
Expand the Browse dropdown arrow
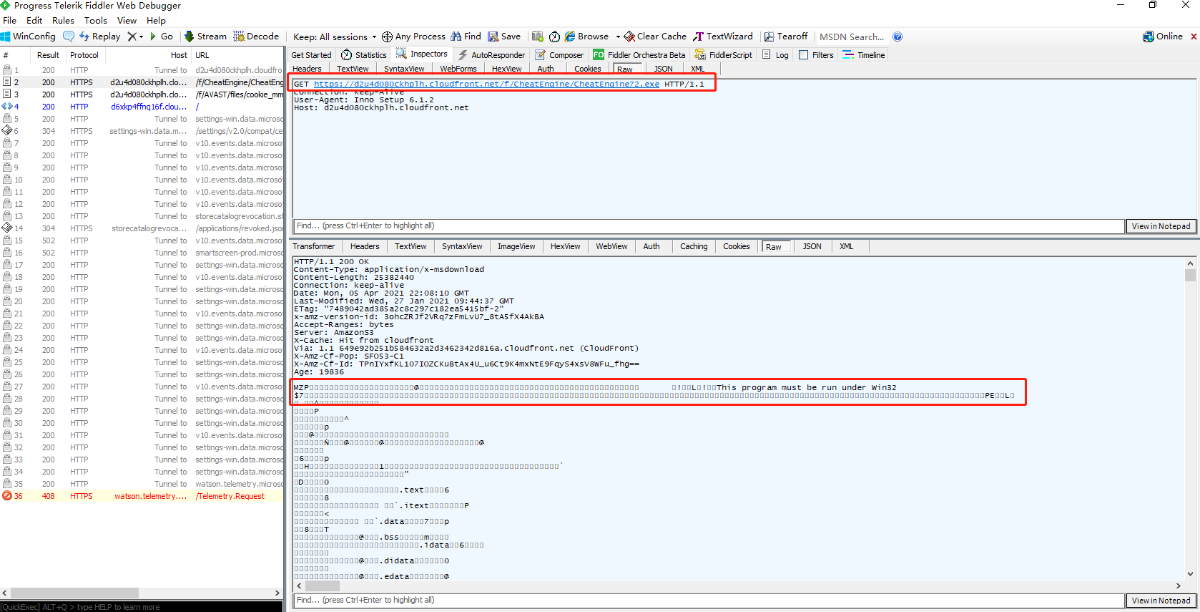[618, 36]
